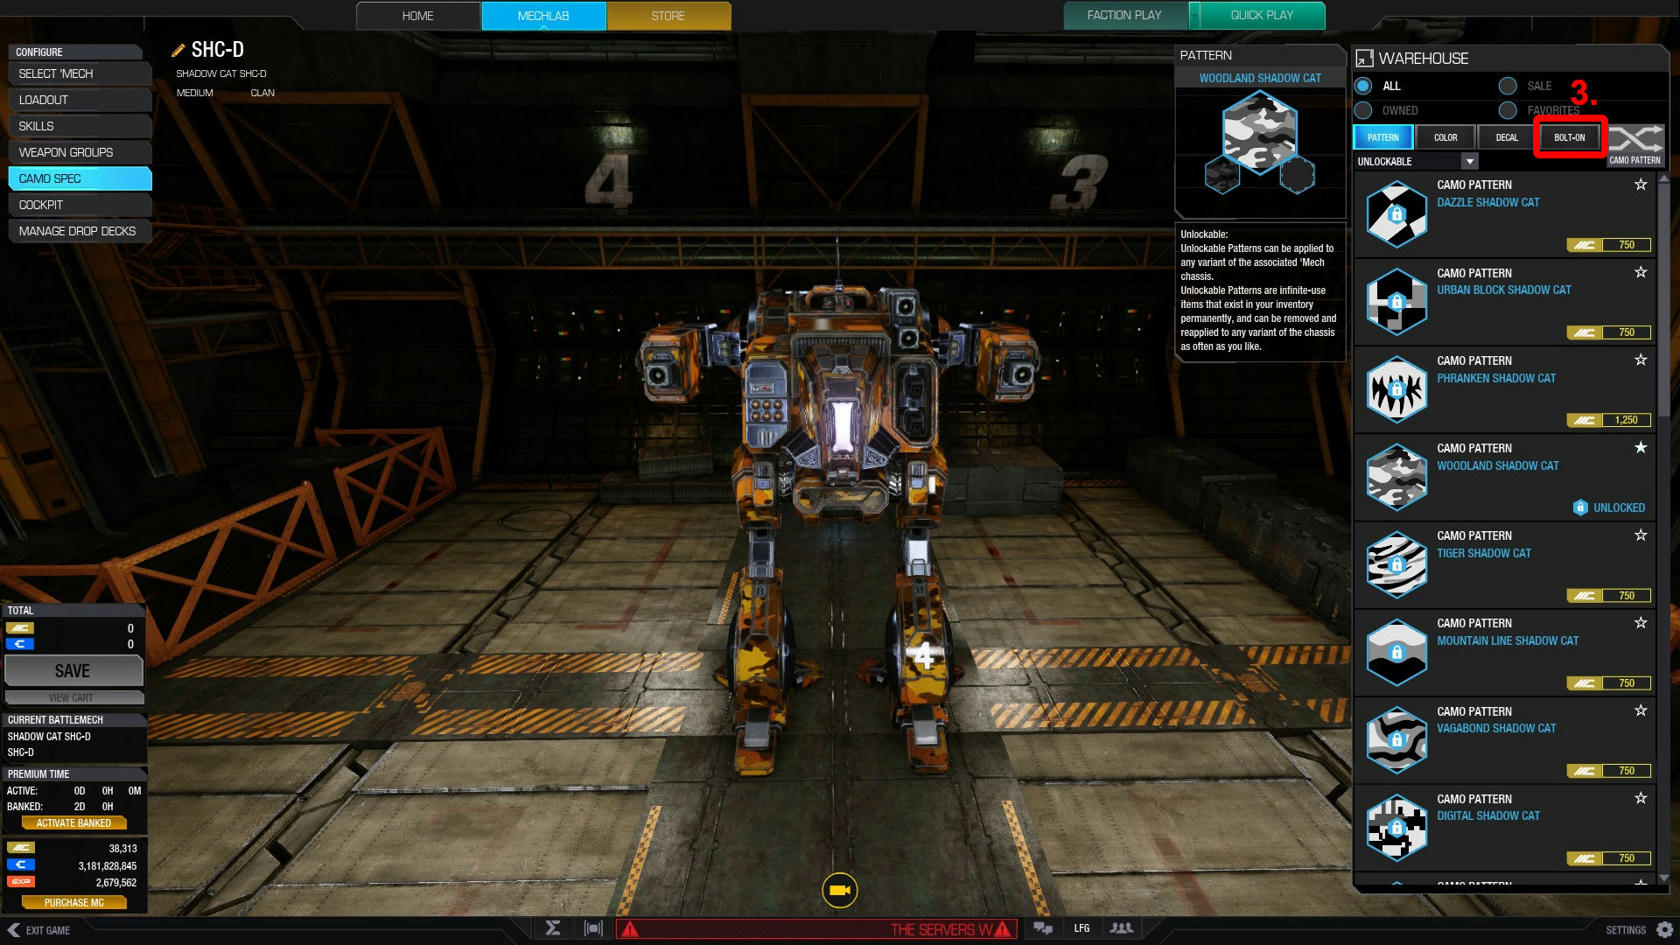Click the bracketed broadcast icon in bottom bar

(x=593, y=928)
